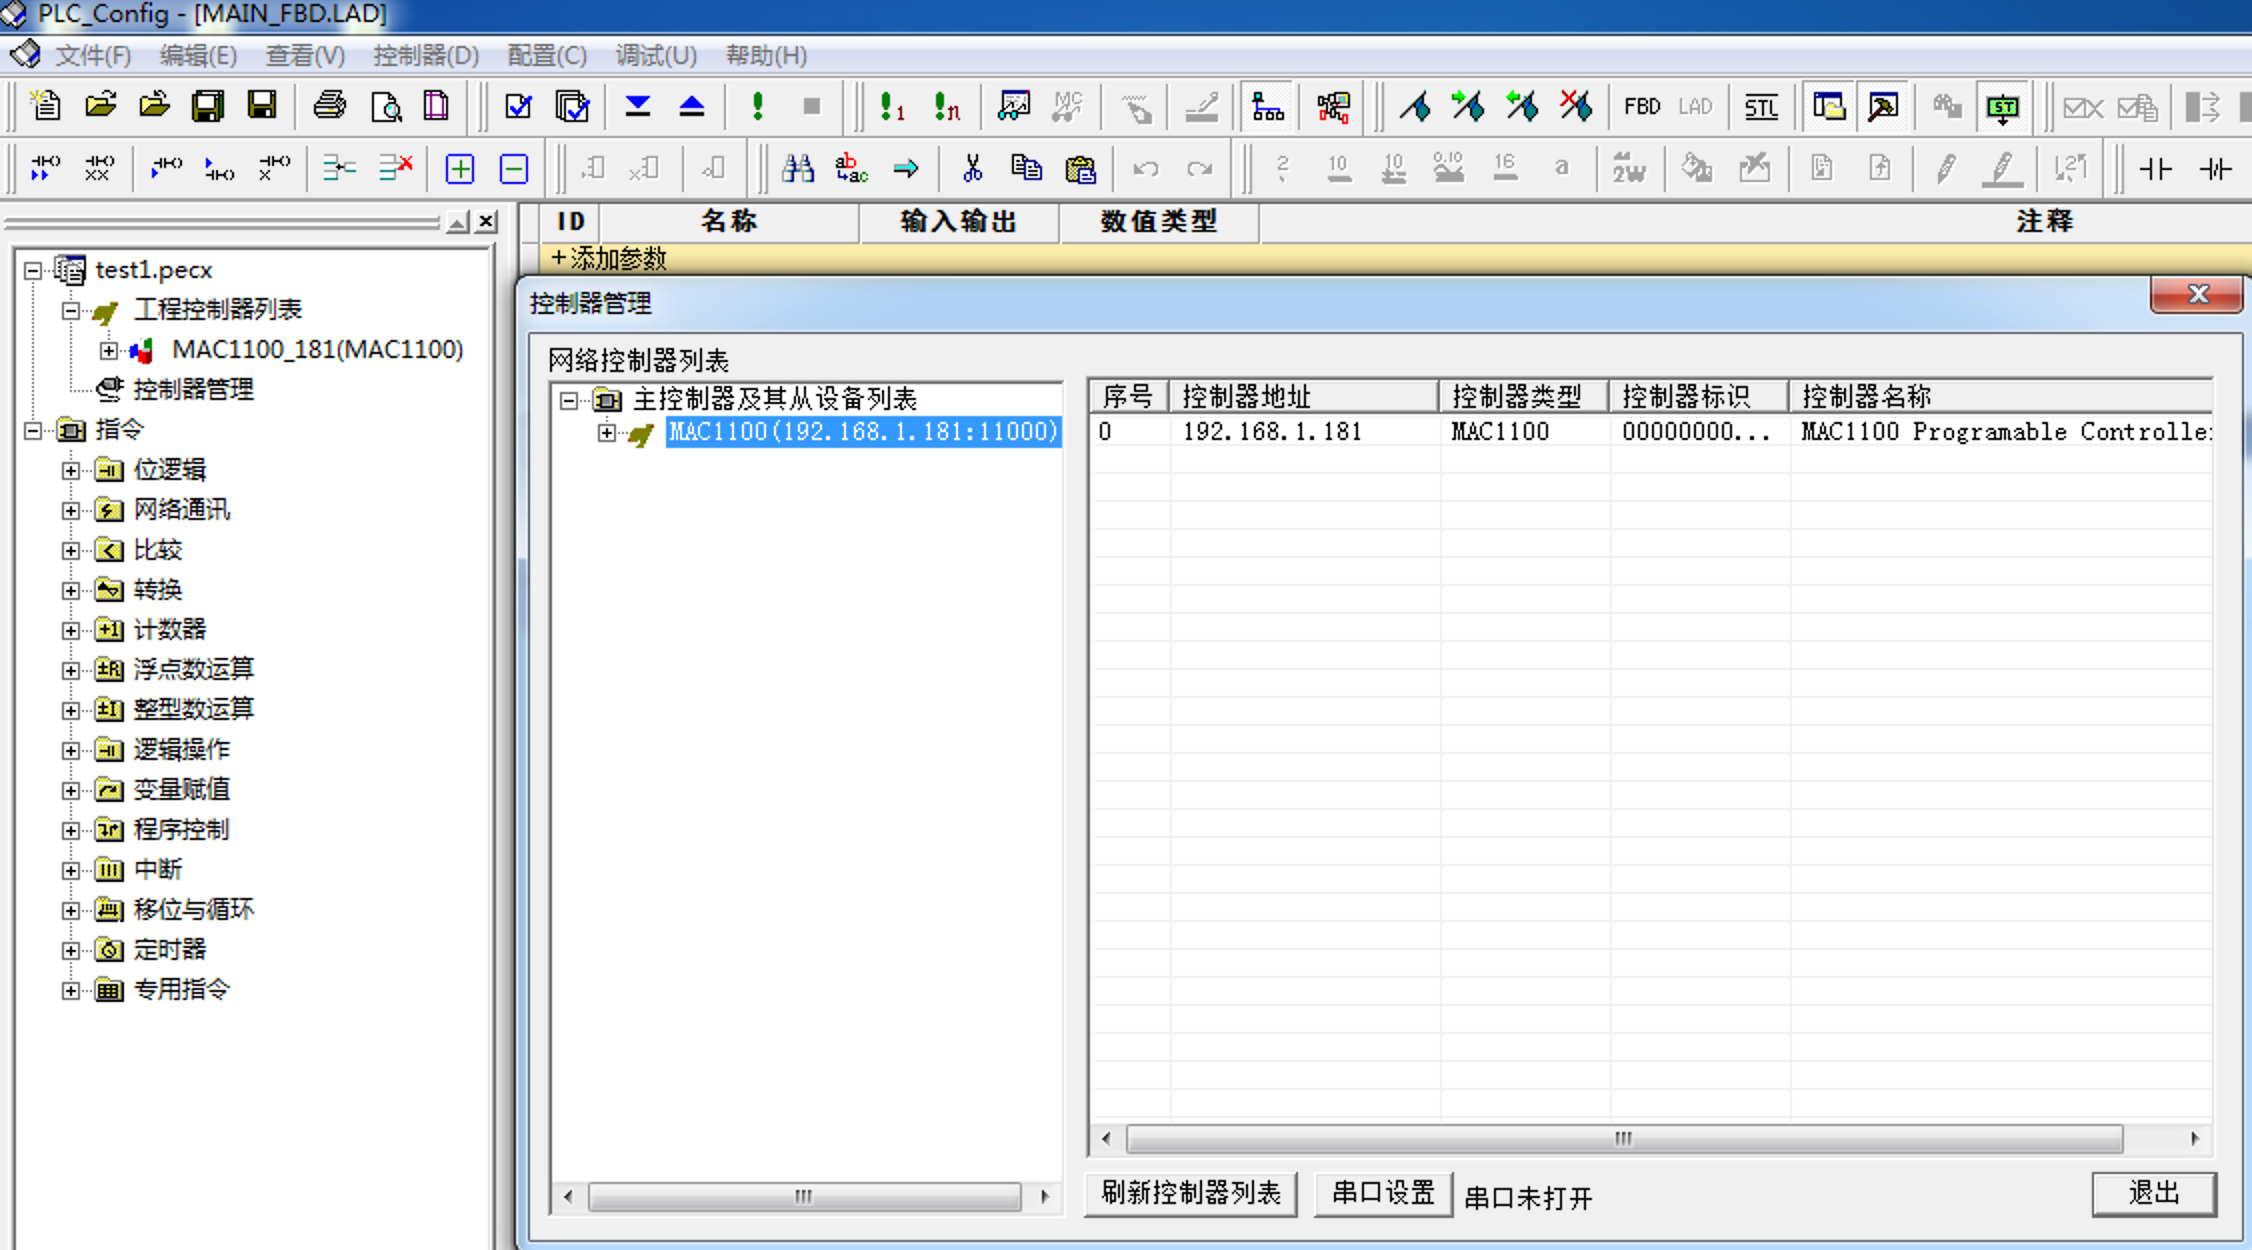
Task: Insert network plus icon
Action: tap(460, 169)
